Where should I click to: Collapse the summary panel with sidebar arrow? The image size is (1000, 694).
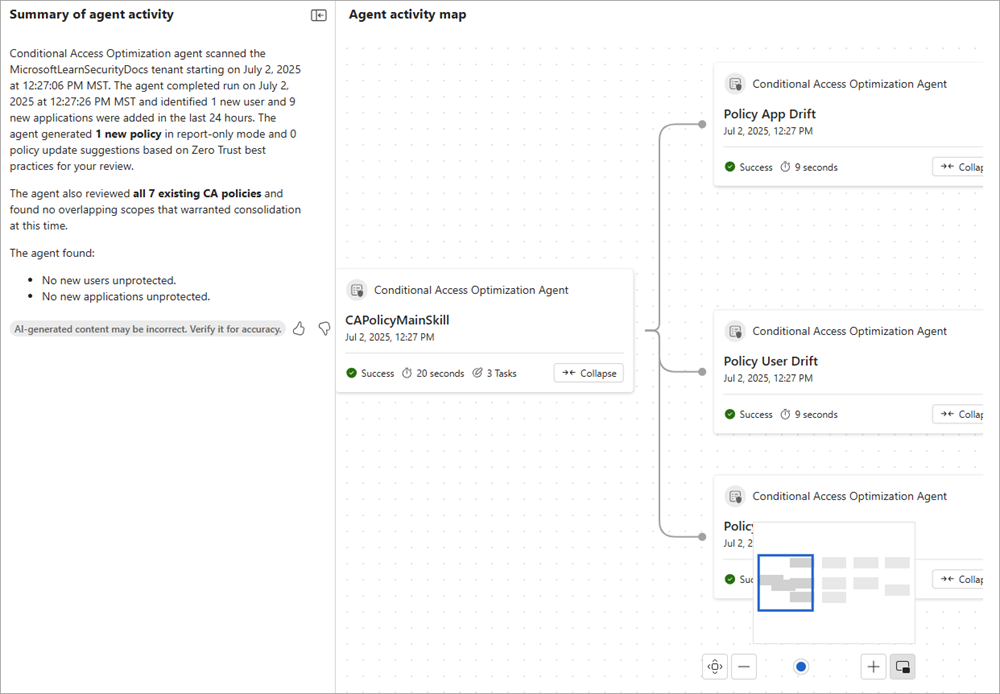[318, 15]
